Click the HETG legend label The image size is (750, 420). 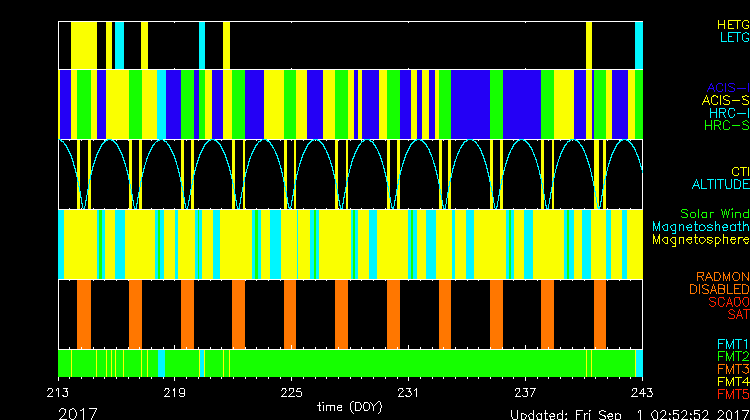(732, 24)
